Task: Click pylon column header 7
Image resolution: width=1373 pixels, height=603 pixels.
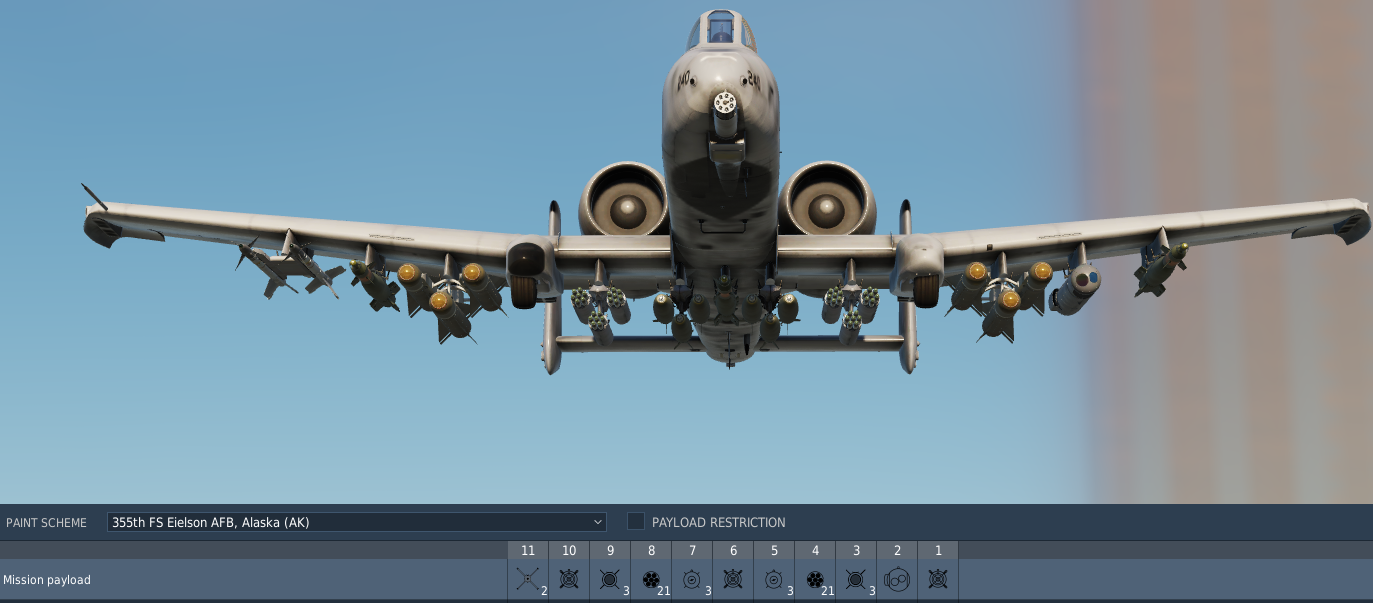Action: click(692, 550)
